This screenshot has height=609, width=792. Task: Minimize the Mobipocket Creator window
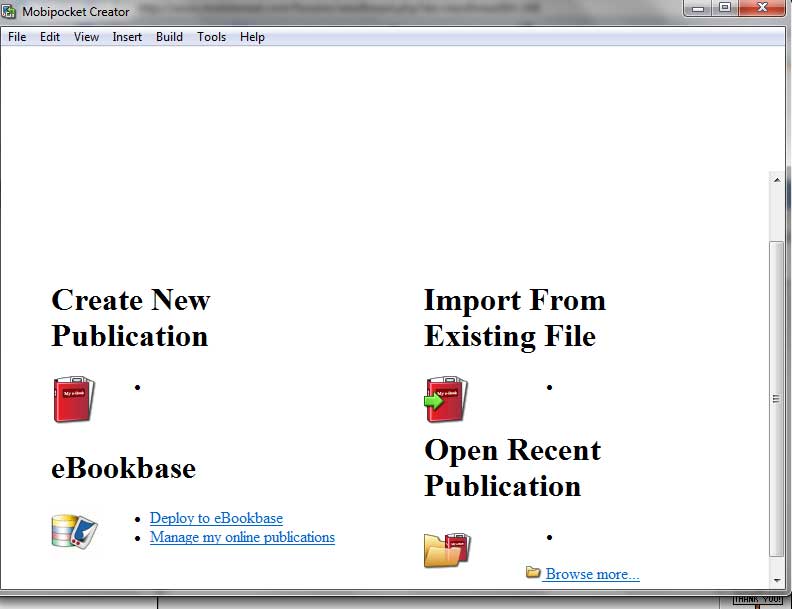(698, 8)
